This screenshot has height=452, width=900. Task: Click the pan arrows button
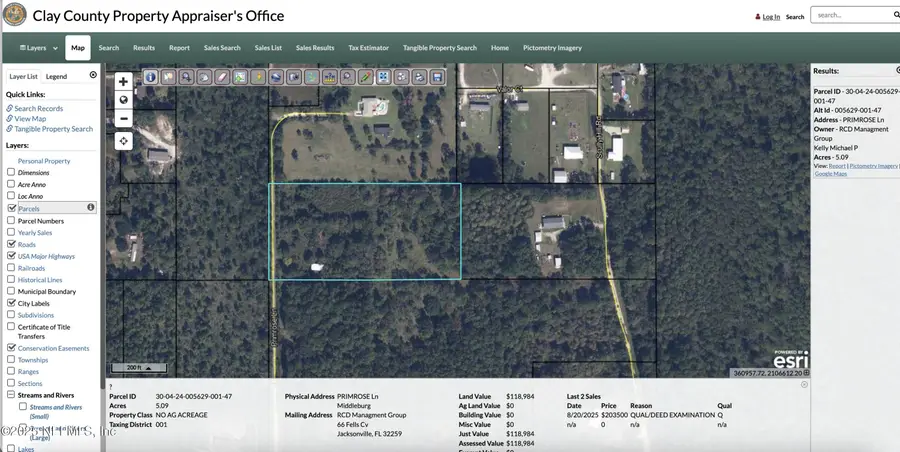[123, 141]
